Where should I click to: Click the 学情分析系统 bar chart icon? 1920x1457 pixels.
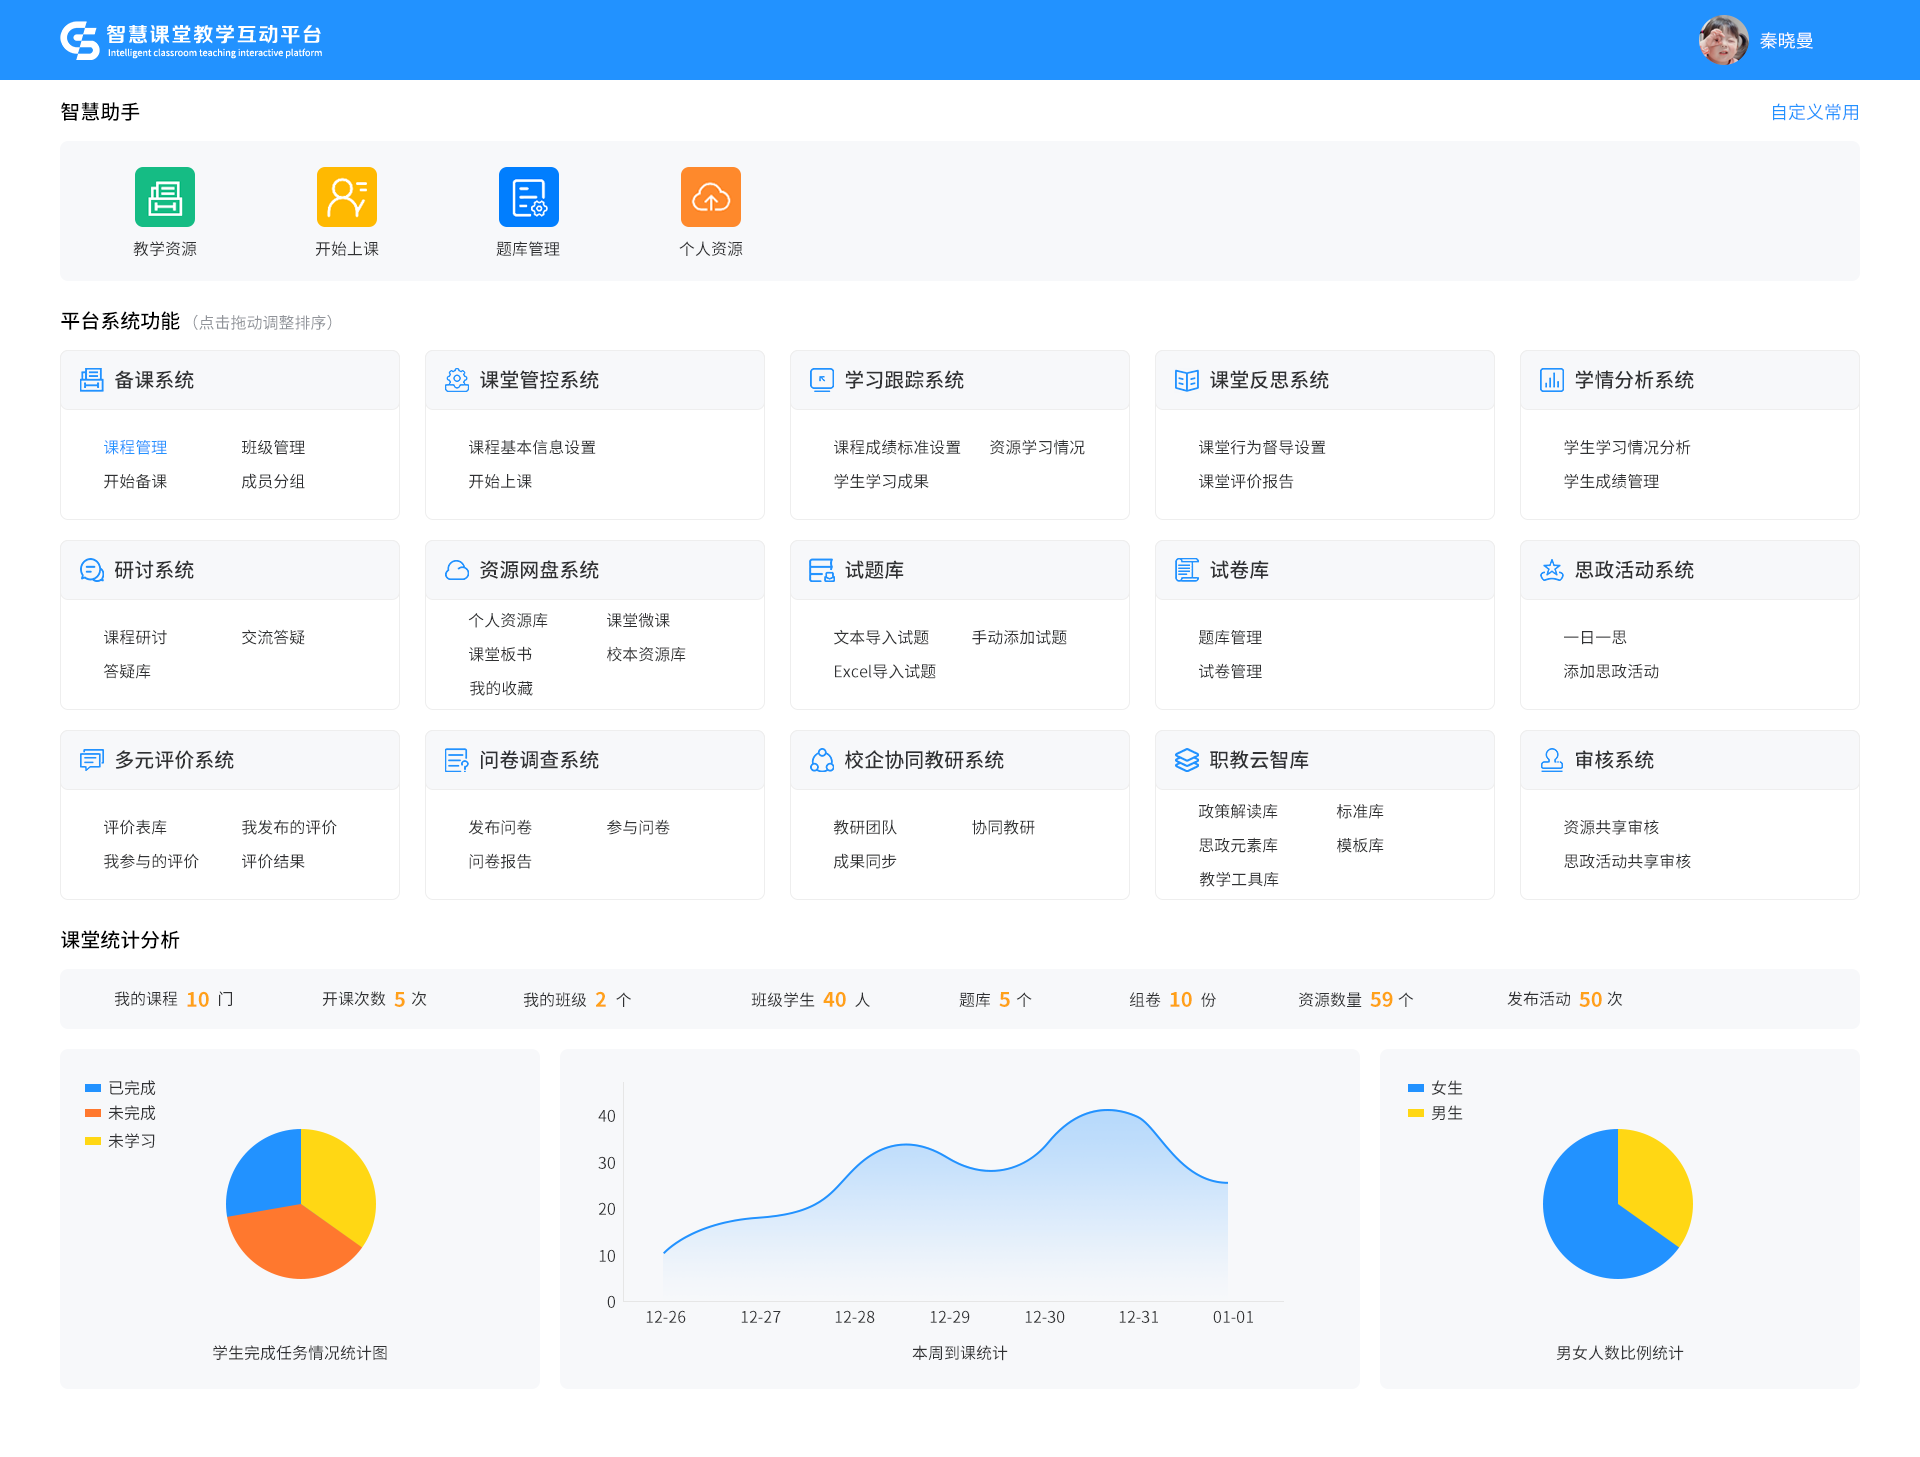click(x=1551, y=380)
